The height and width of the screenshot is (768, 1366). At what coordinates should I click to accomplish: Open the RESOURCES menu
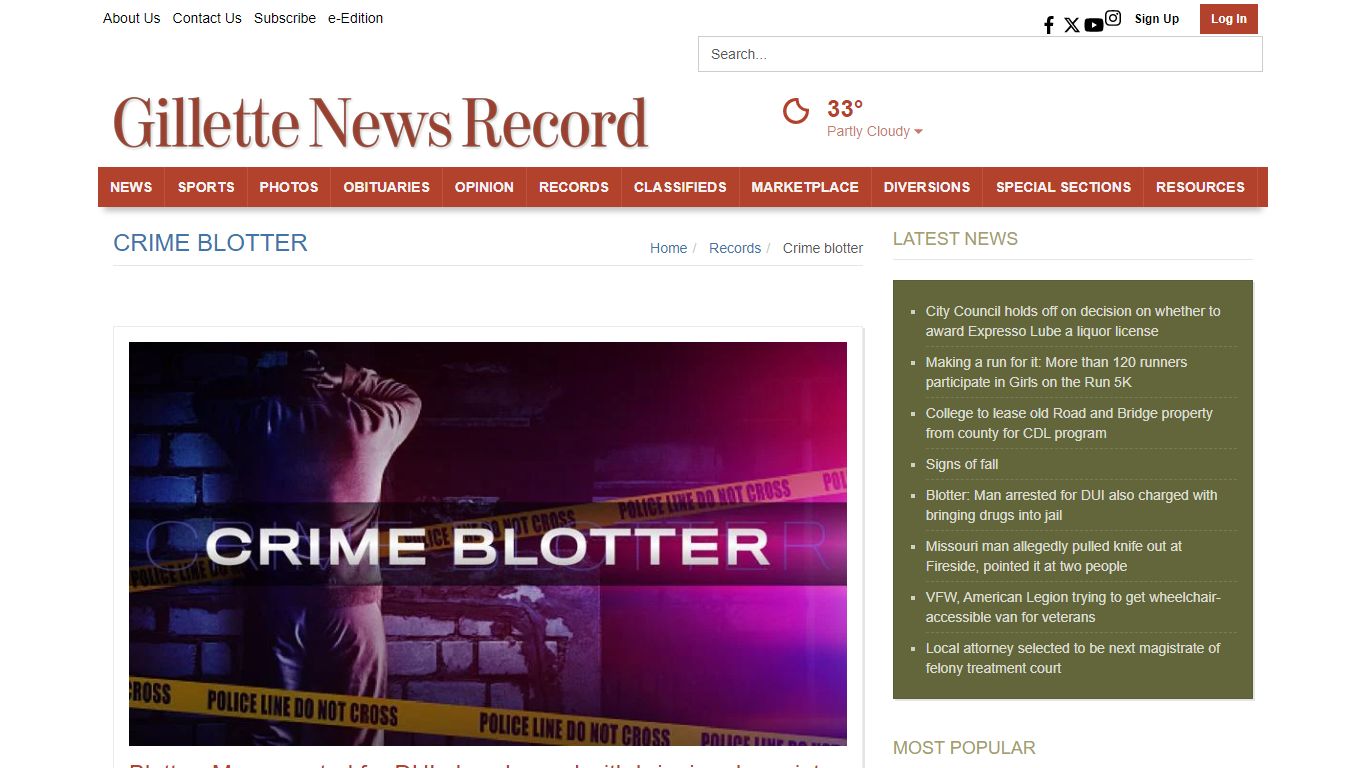pos(1200,187)
